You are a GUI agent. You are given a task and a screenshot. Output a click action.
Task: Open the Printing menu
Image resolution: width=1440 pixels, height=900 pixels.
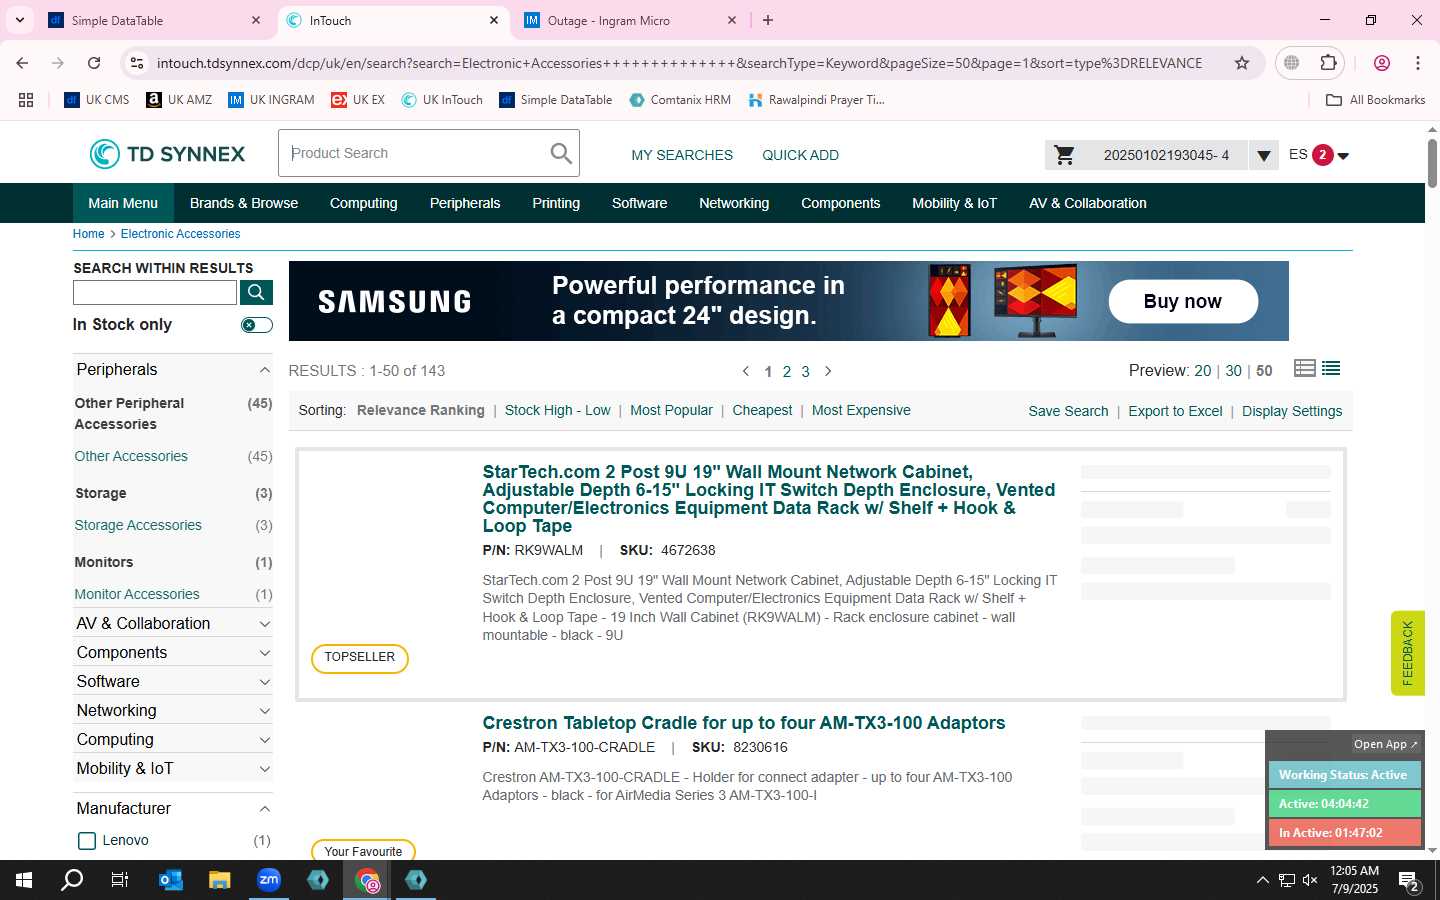point(556,203)
